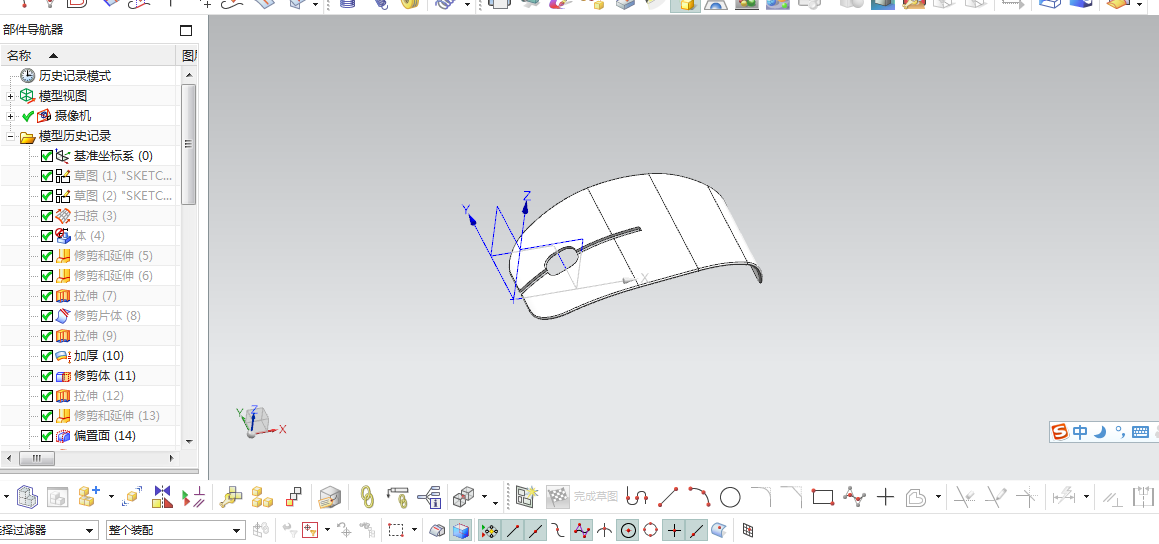Uncheck the 基准坐标系 (0) checkbox

coord(47,156)
